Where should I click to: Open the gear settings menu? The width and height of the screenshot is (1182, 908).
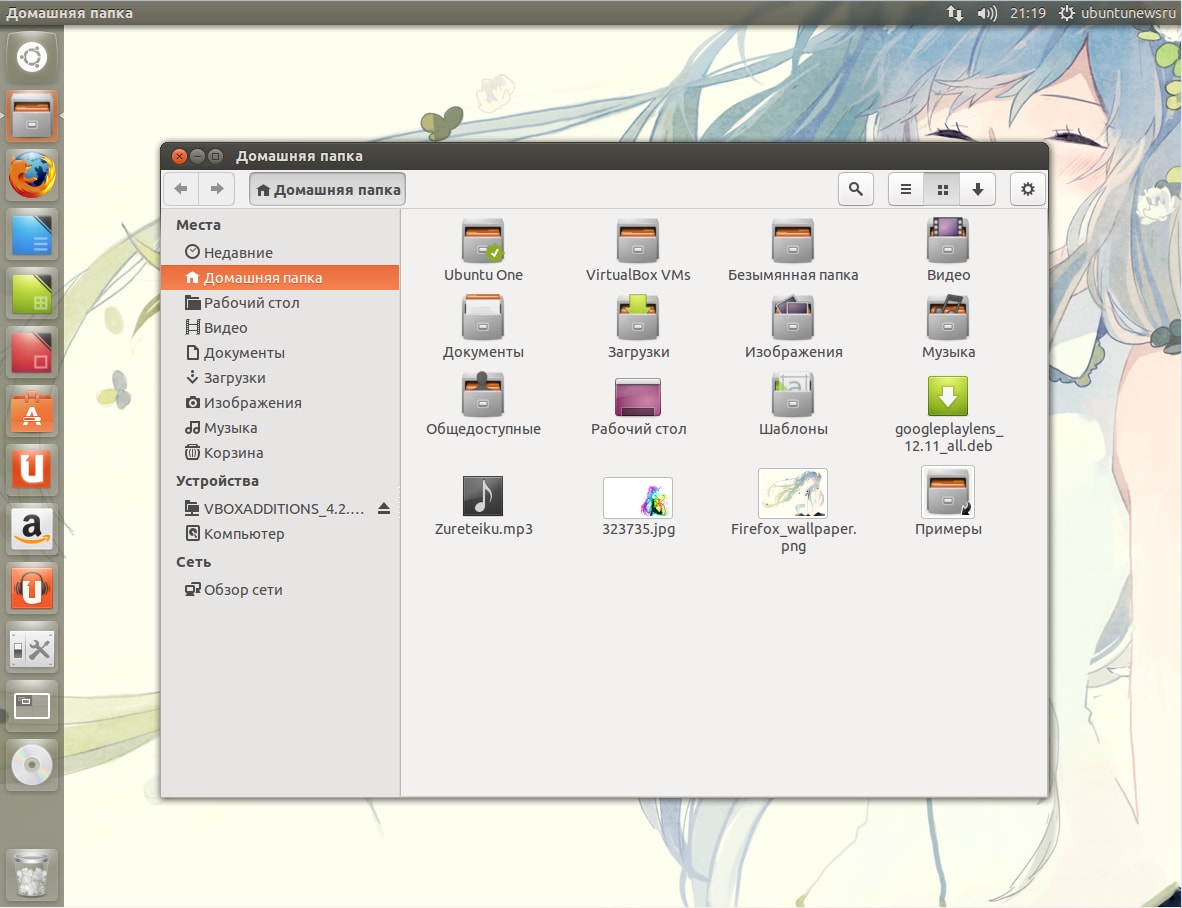click(x=1027, y=189)
